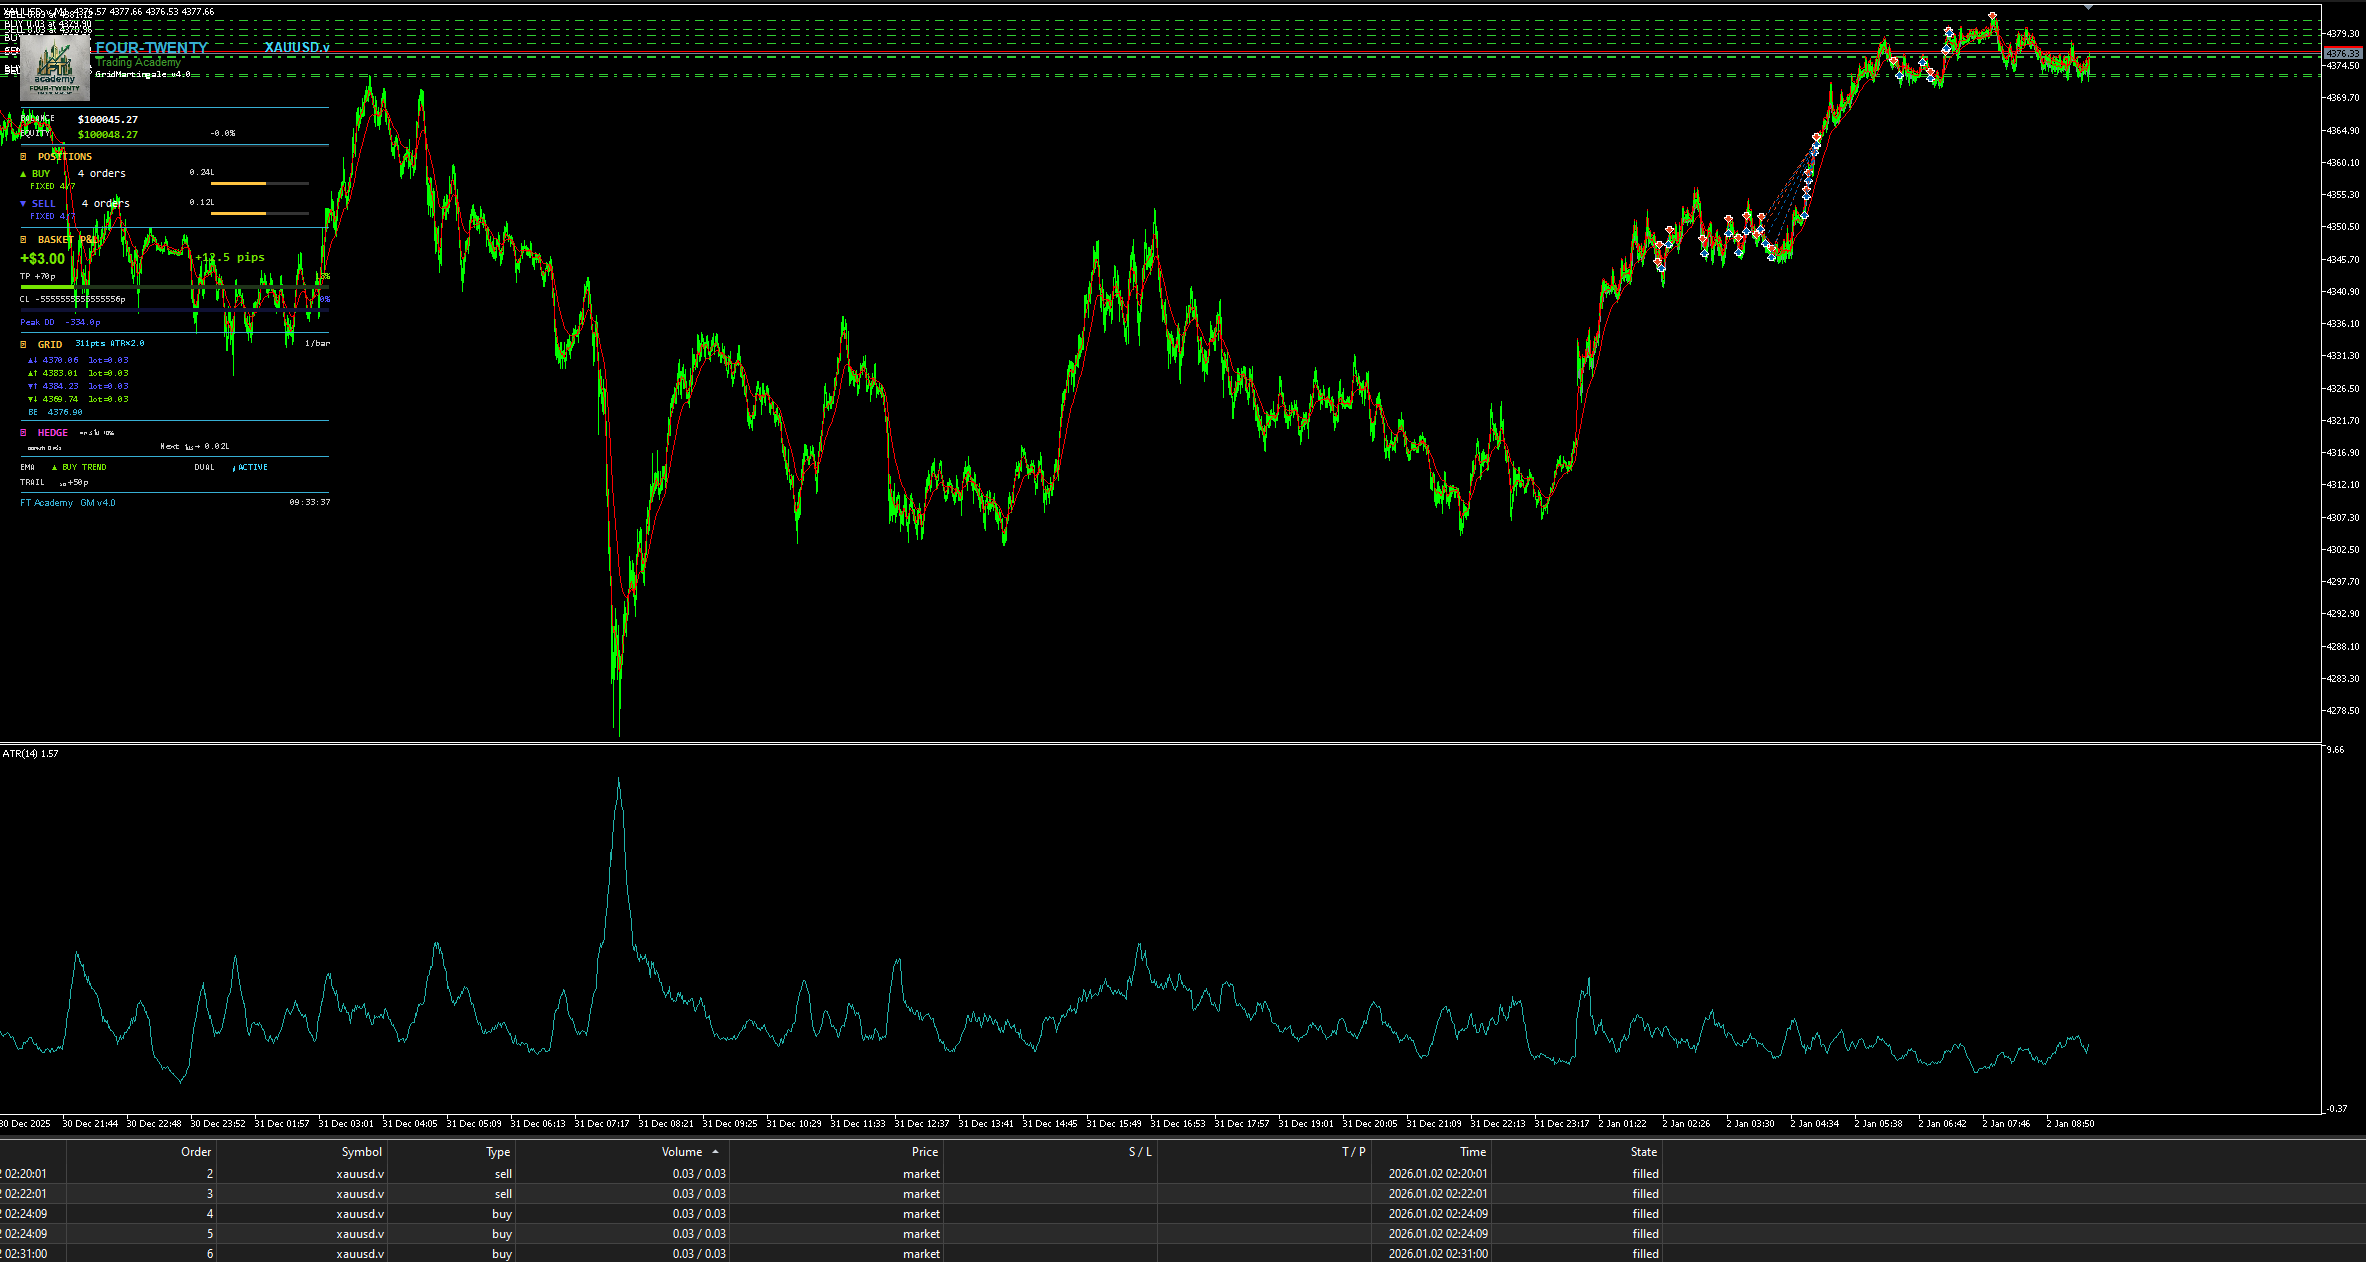2366x1262 pixels.
Task: Click the XAUUSD.v symbol label
Action: pos(297,47)
